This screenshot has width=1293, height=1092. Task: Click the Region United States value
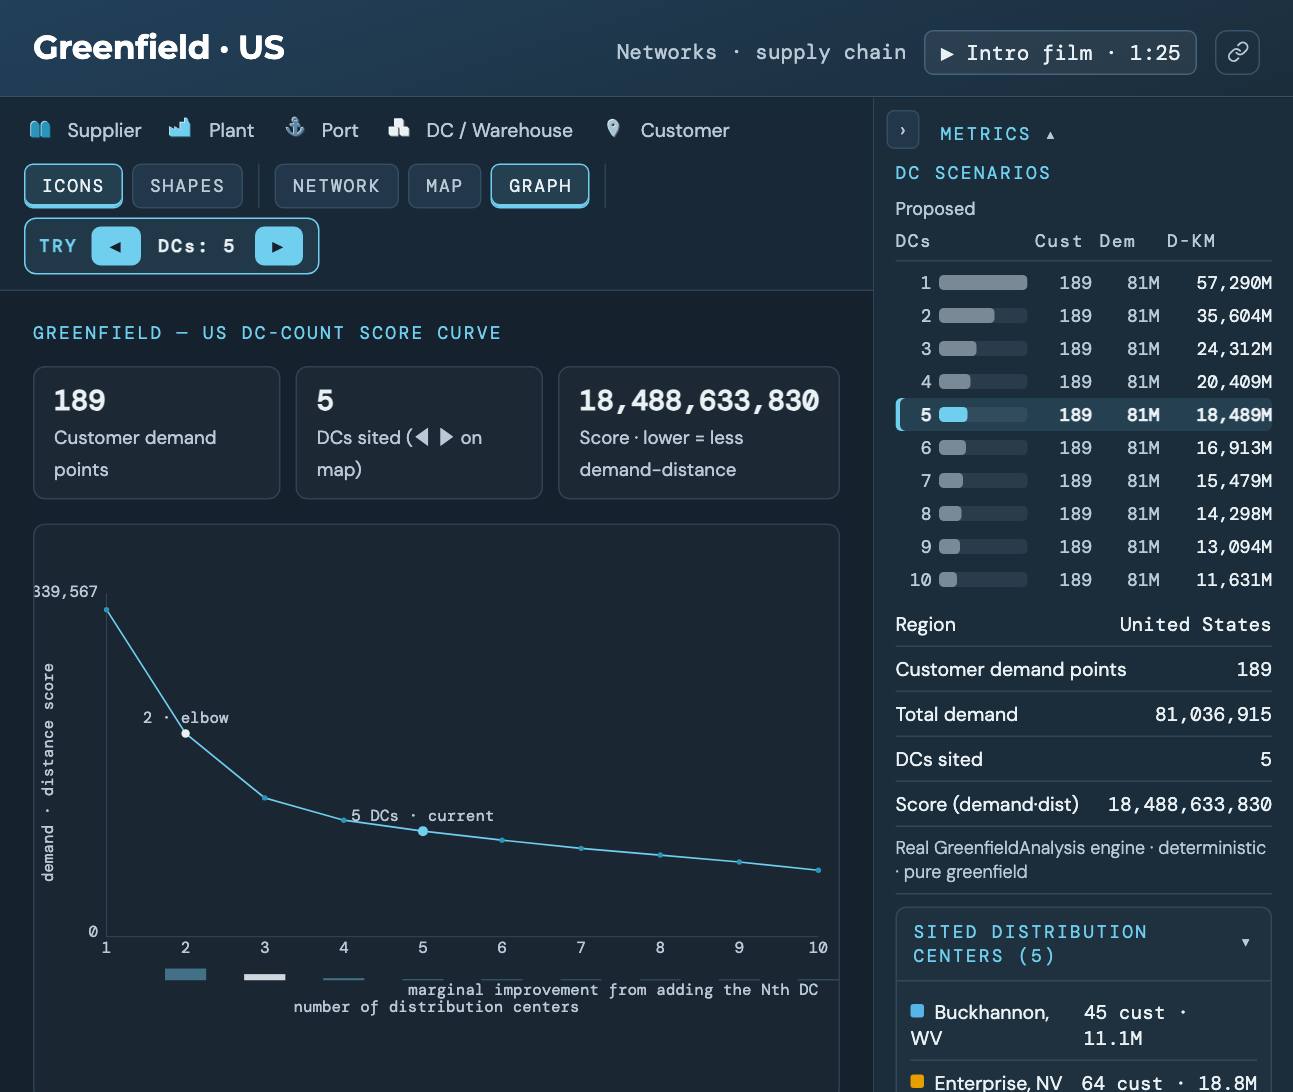coord(1195,624)
